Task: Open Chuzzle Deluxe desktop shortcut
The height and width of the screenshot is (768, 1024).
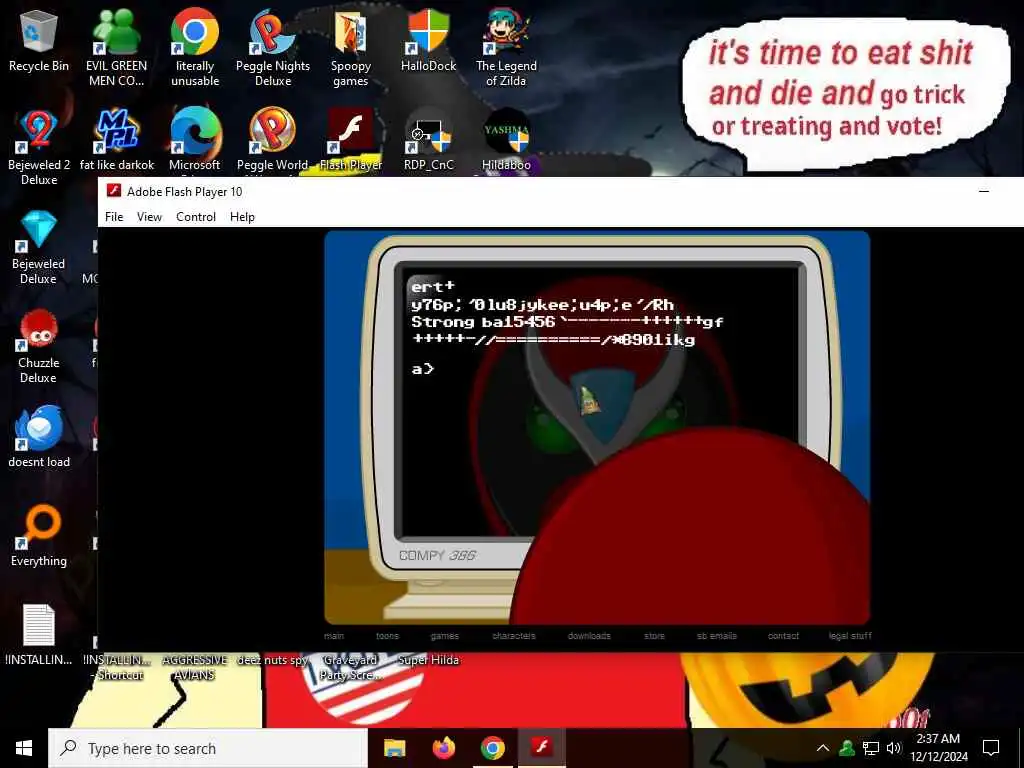Action: (x=39, y=345)
